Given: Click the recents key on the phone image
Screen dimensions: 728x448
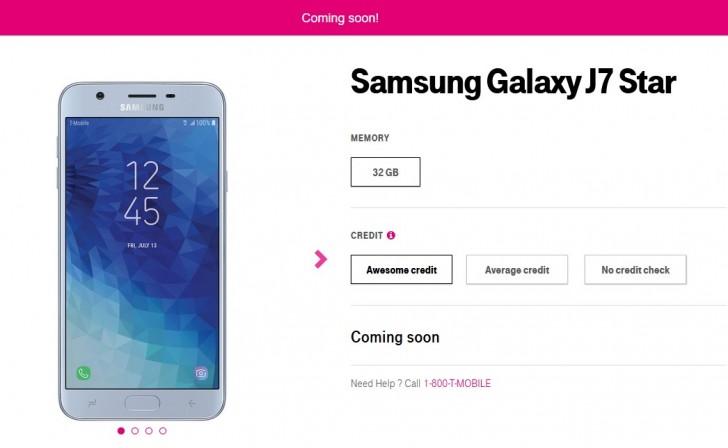Looking at the screenshot, I should click(92, 403).
